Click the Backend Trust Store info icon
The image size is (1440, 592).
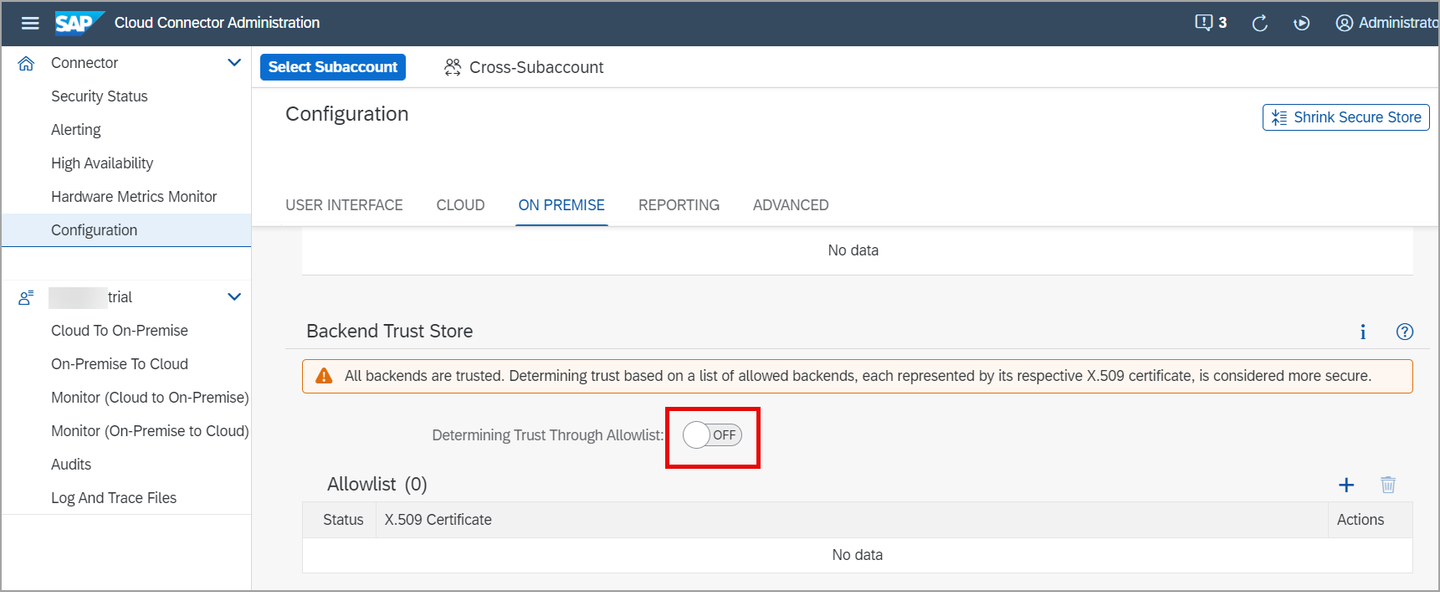pyautogui.click(x=1363, y=332)
